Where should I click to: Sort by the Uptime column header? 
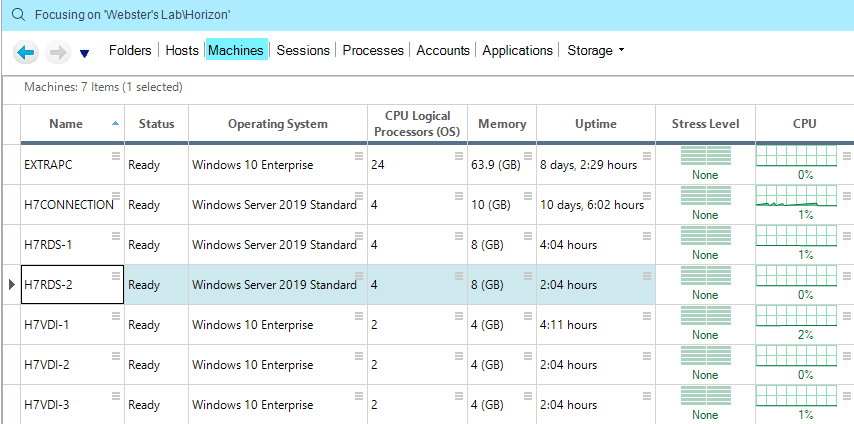tap(595, 124)
